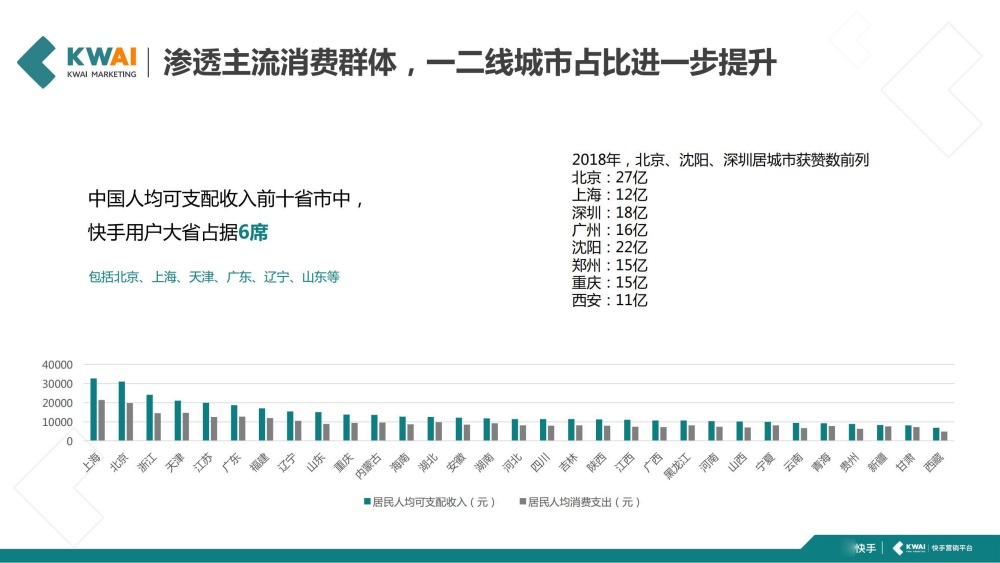1000x563 pixels.
Task: Click the line 沈阳：22亿
Action: point(609,247)
